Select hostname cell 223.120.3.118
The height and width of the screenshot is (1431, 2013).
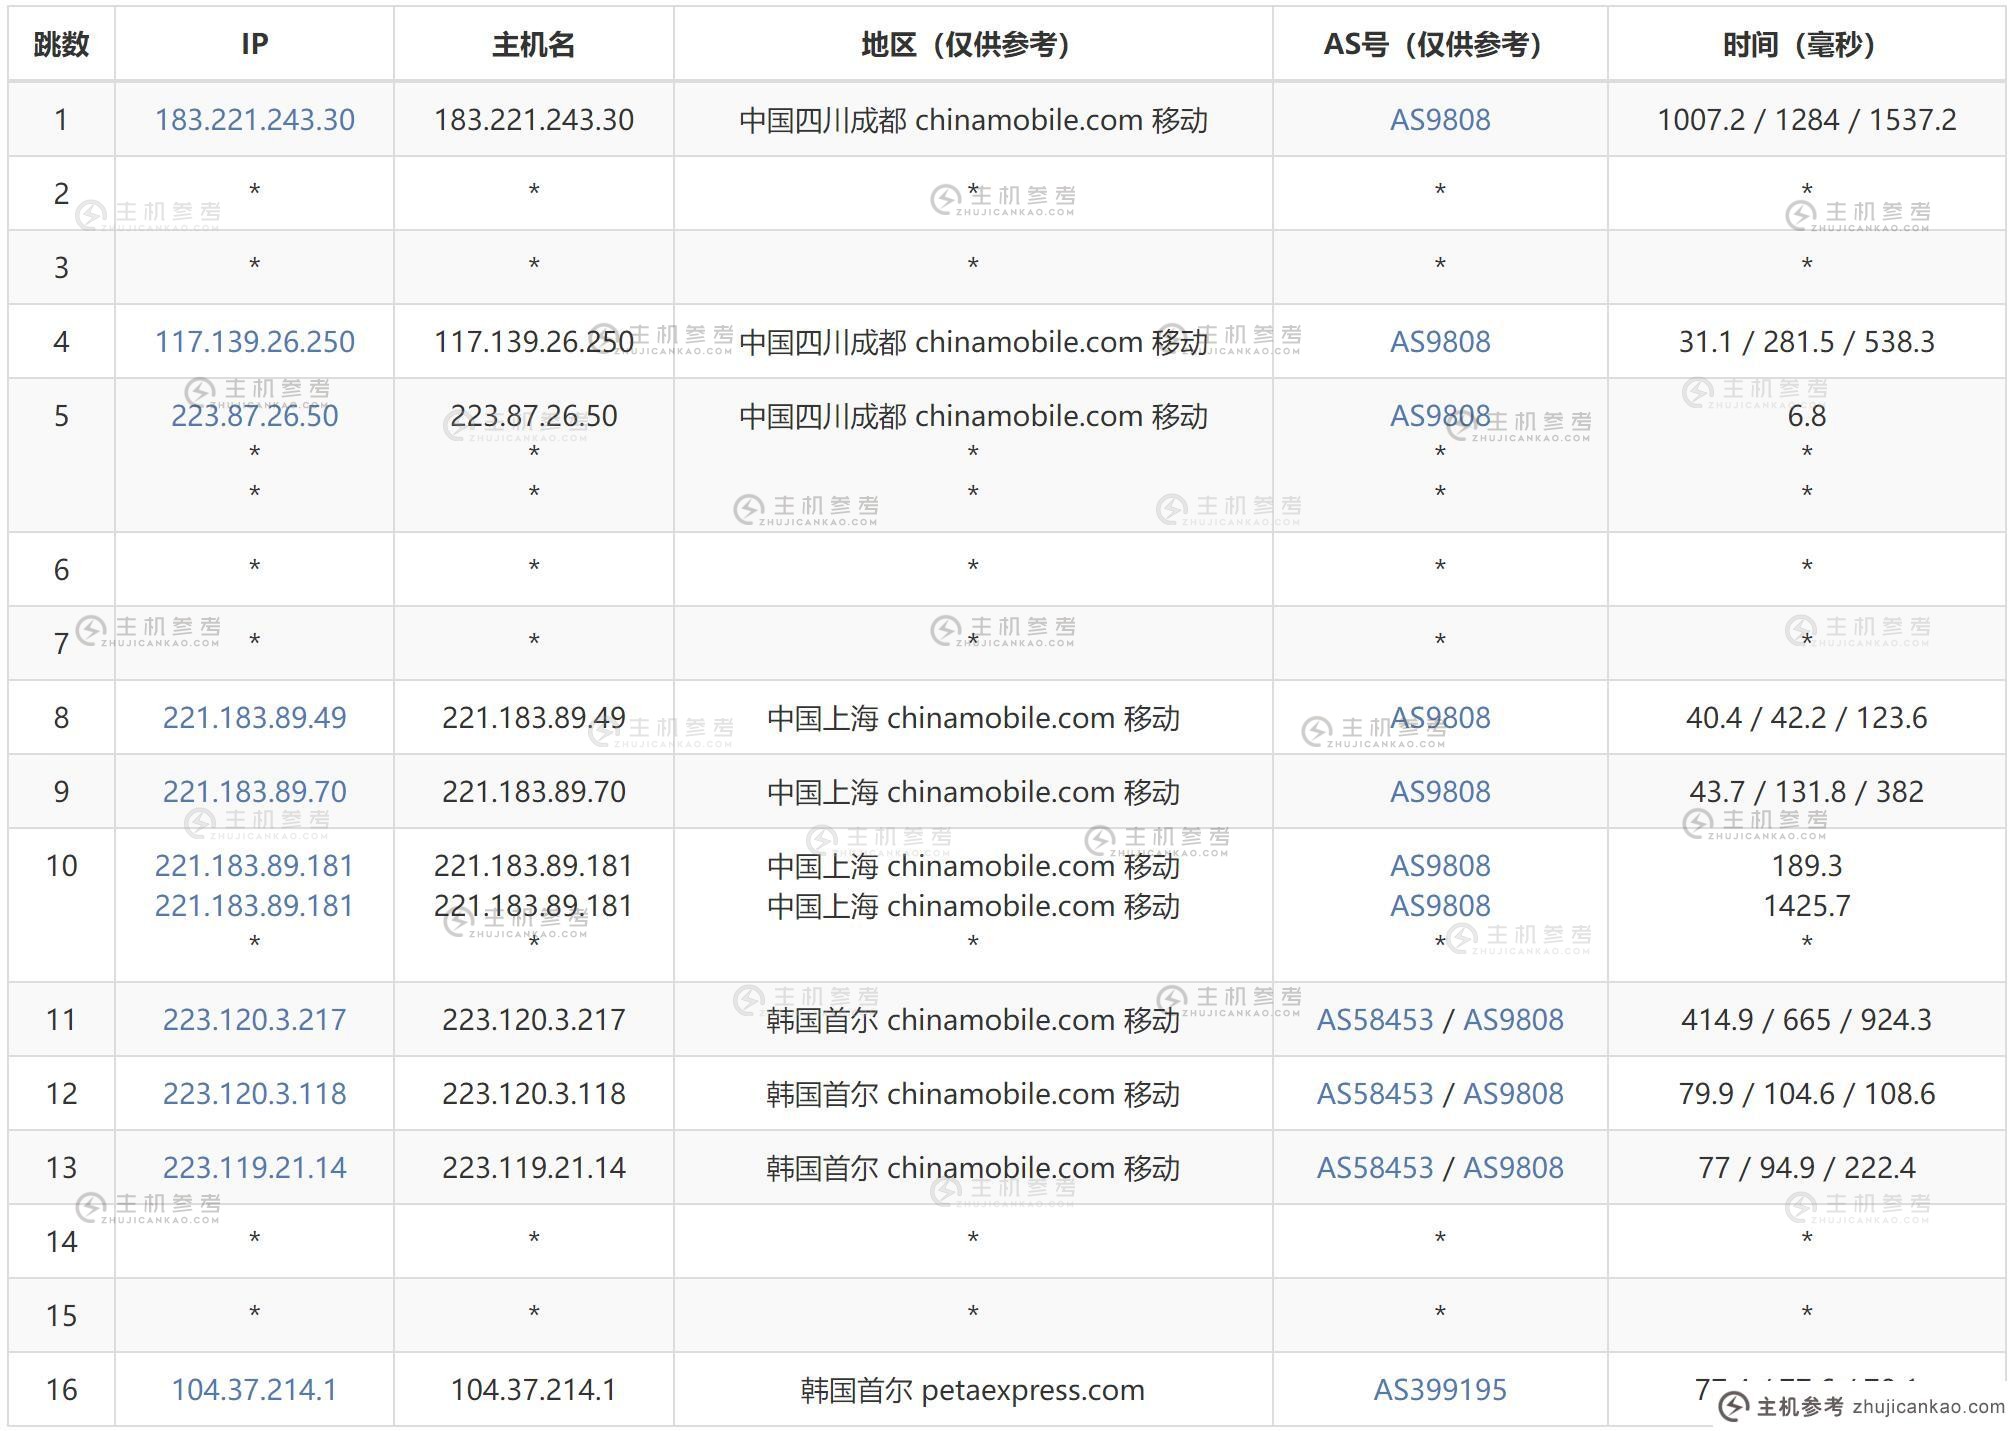click(x=533, y=1094)
